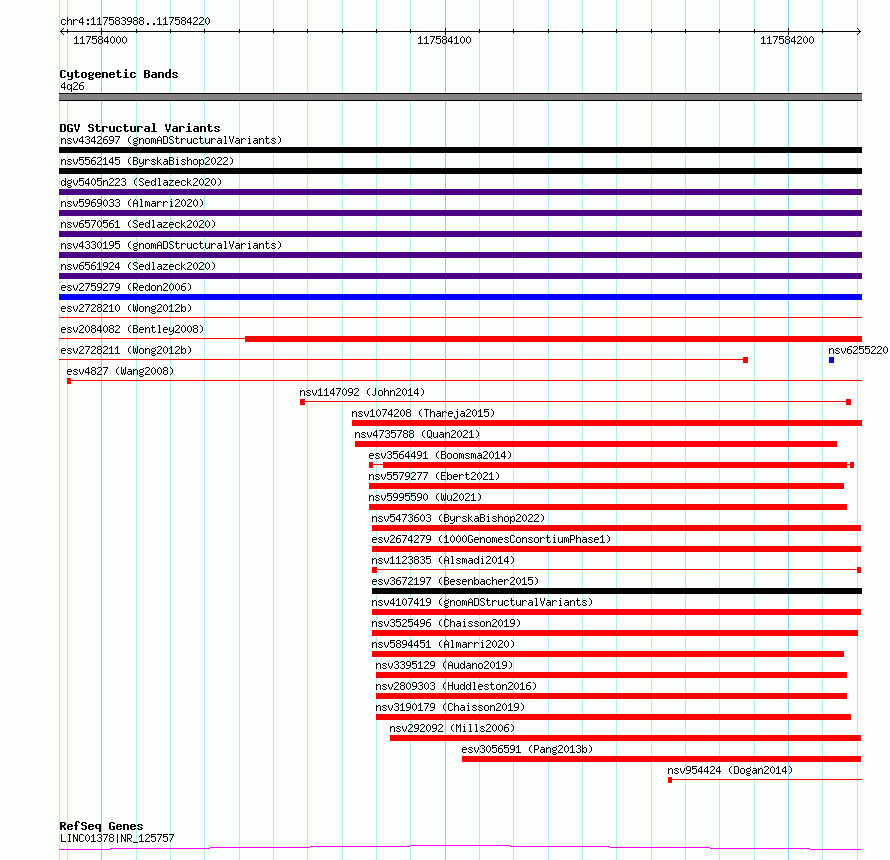Select nsv4107419 (gnomADStructuralVariants) label
The height and width of the screenshot is (860, 890).
pyautogui.click(x=482, y=602)
